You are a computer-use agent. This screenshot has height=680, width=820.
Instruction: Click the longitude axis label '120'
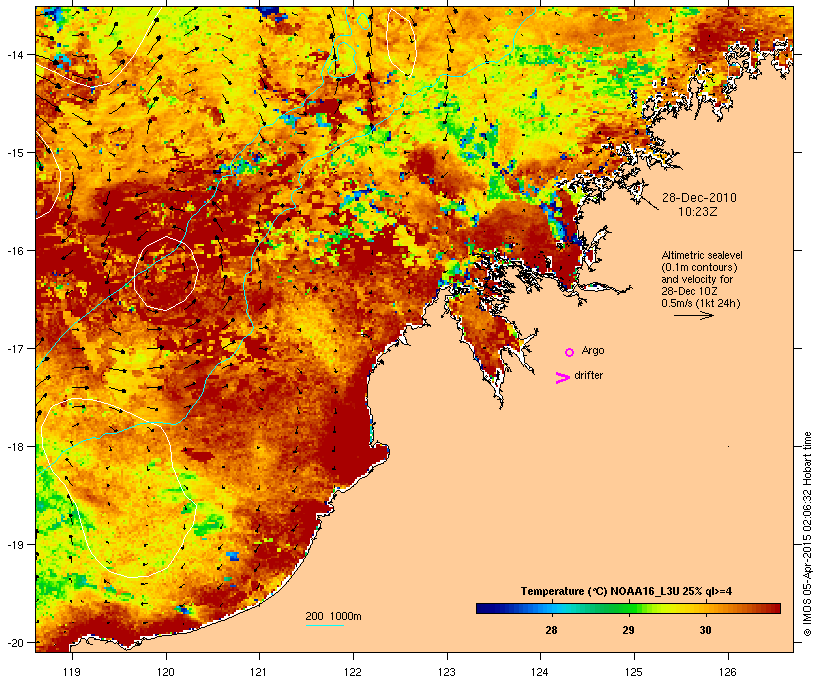pyautogui.click(x=166, y=672)
